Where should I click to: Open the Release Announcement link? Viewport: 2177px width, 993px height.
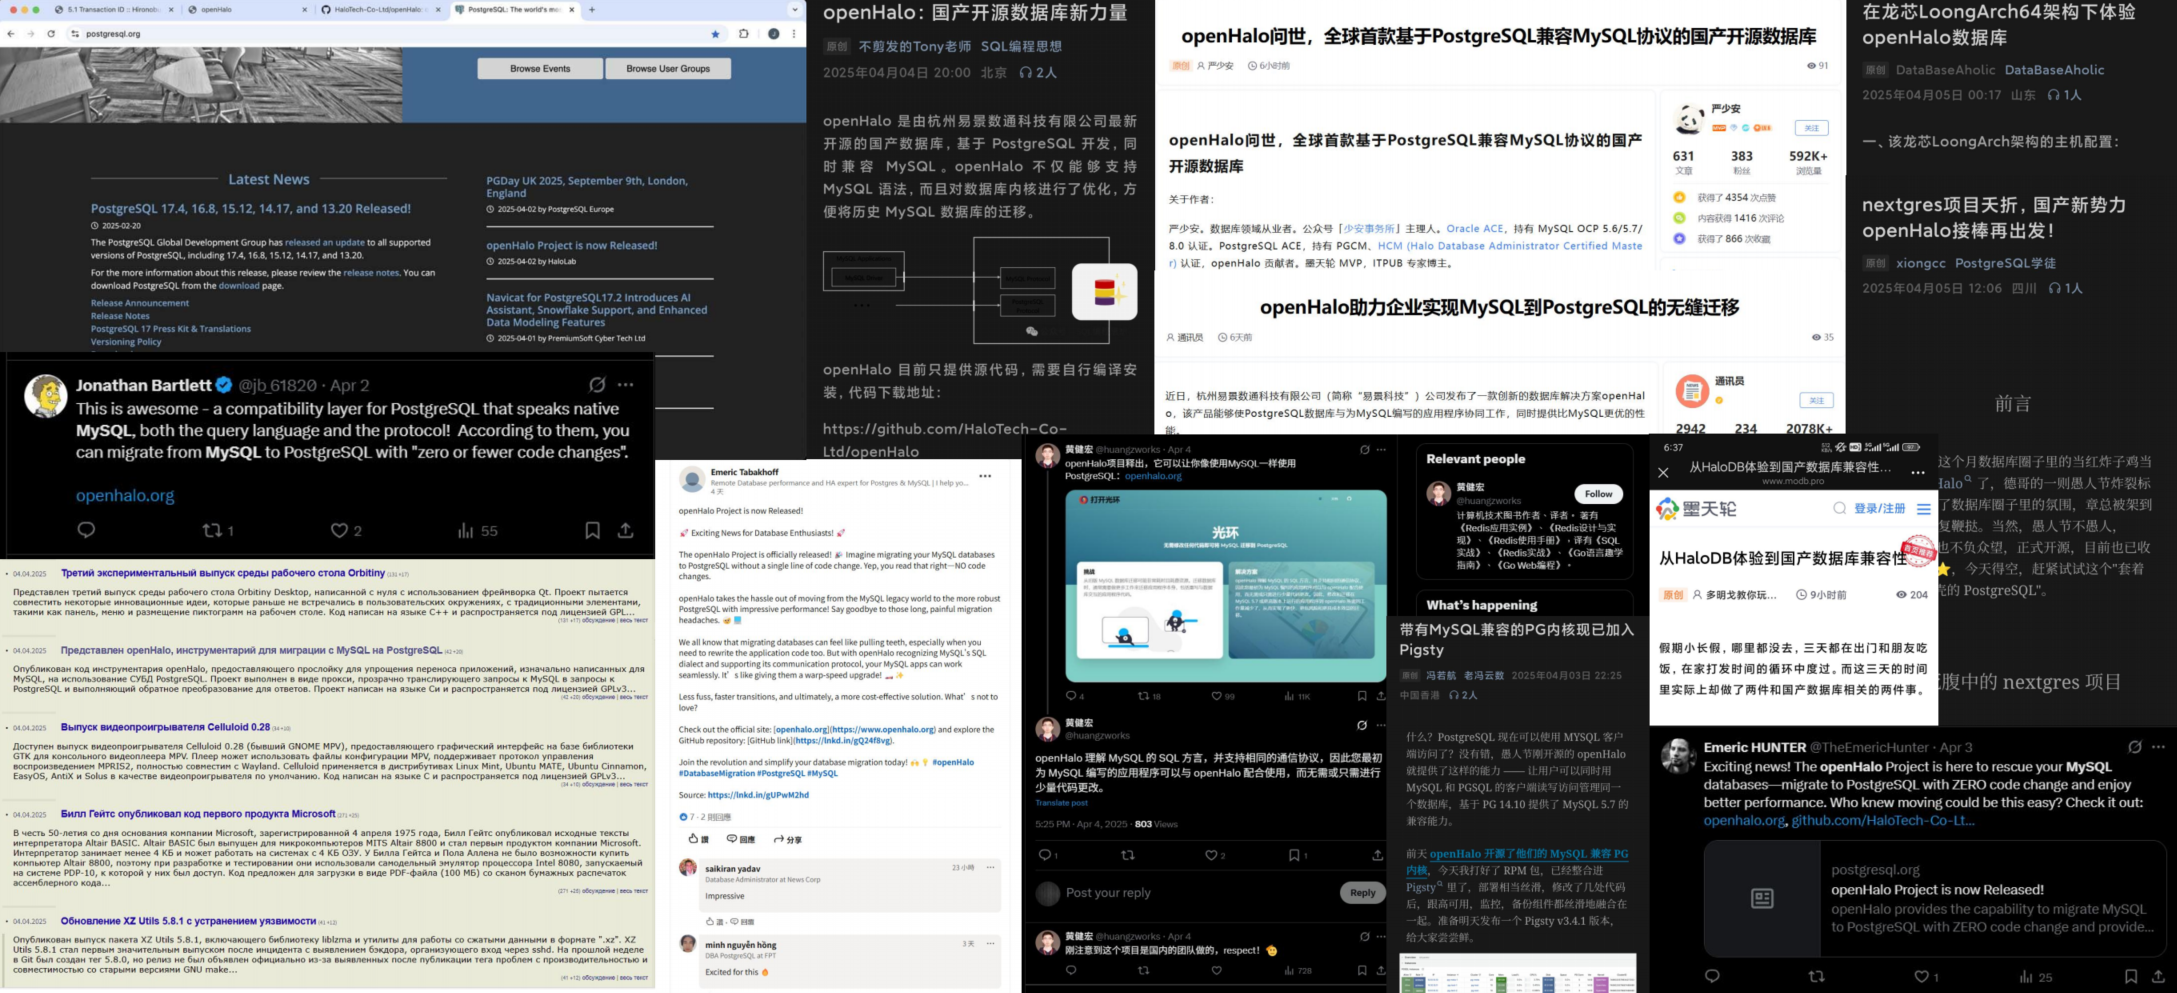[140, 303]
